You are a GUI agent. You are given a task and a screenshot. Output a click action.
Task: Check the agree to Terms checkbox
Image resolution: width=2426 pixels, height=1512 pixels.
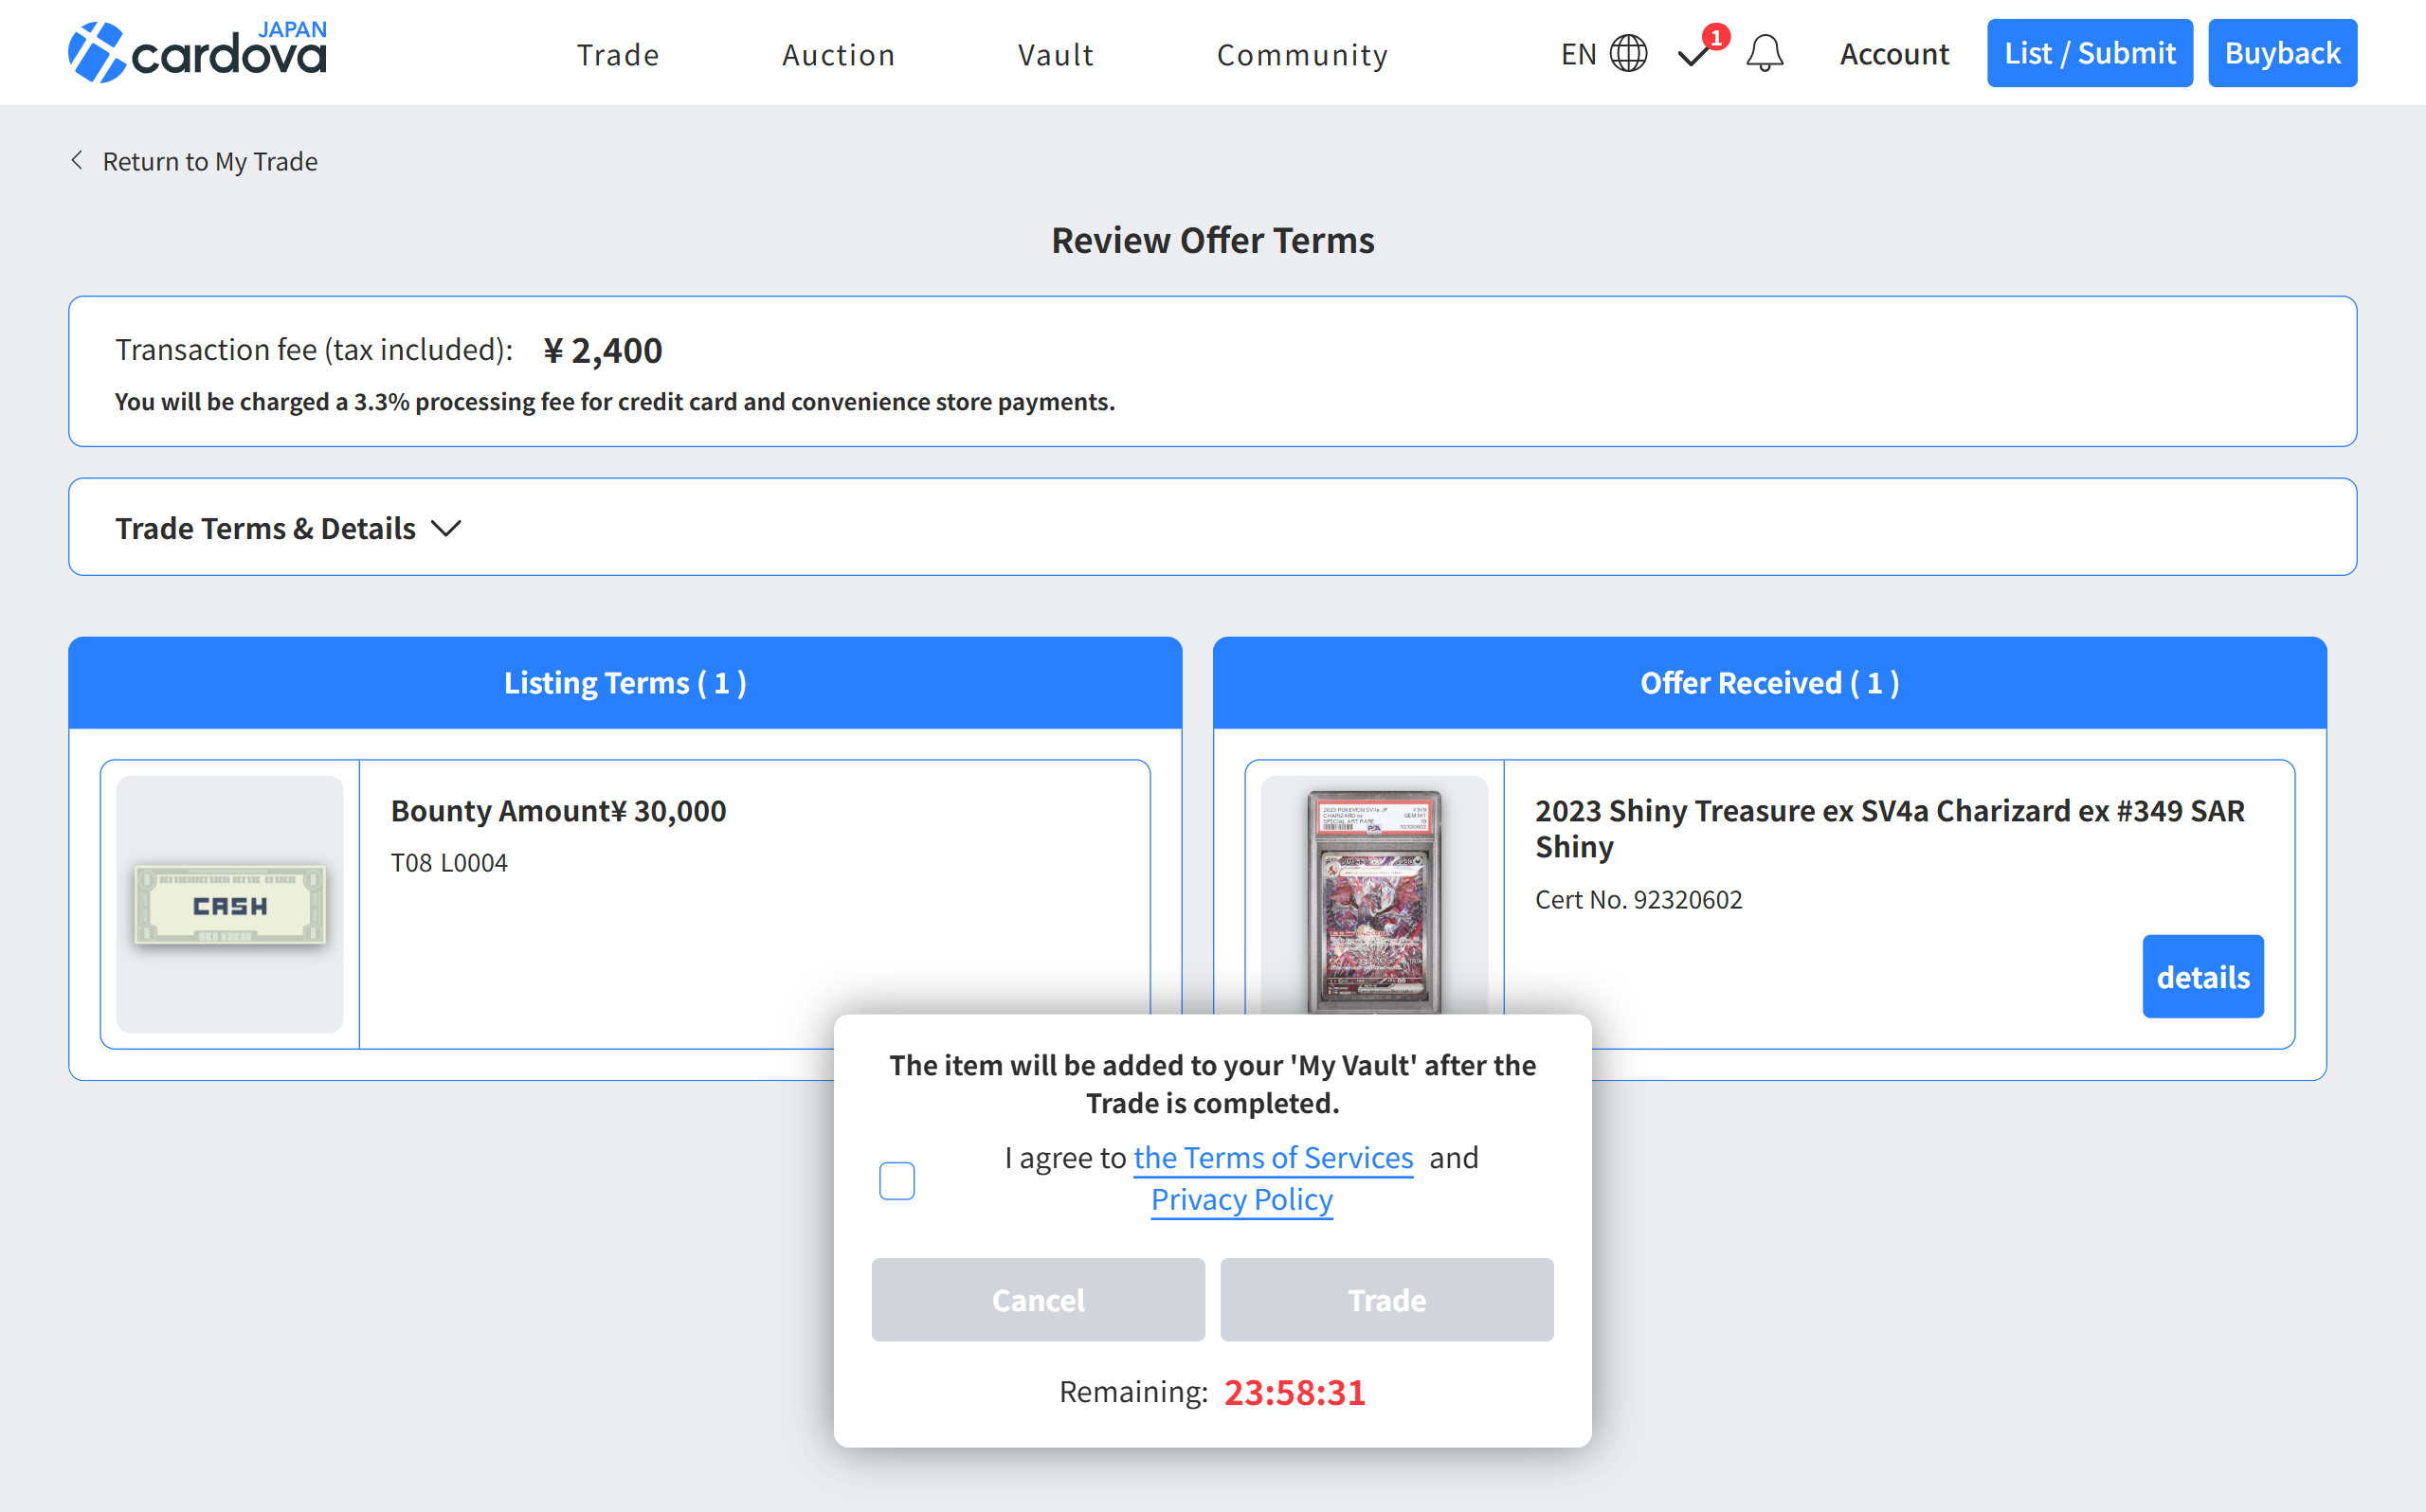(896, 1180)
